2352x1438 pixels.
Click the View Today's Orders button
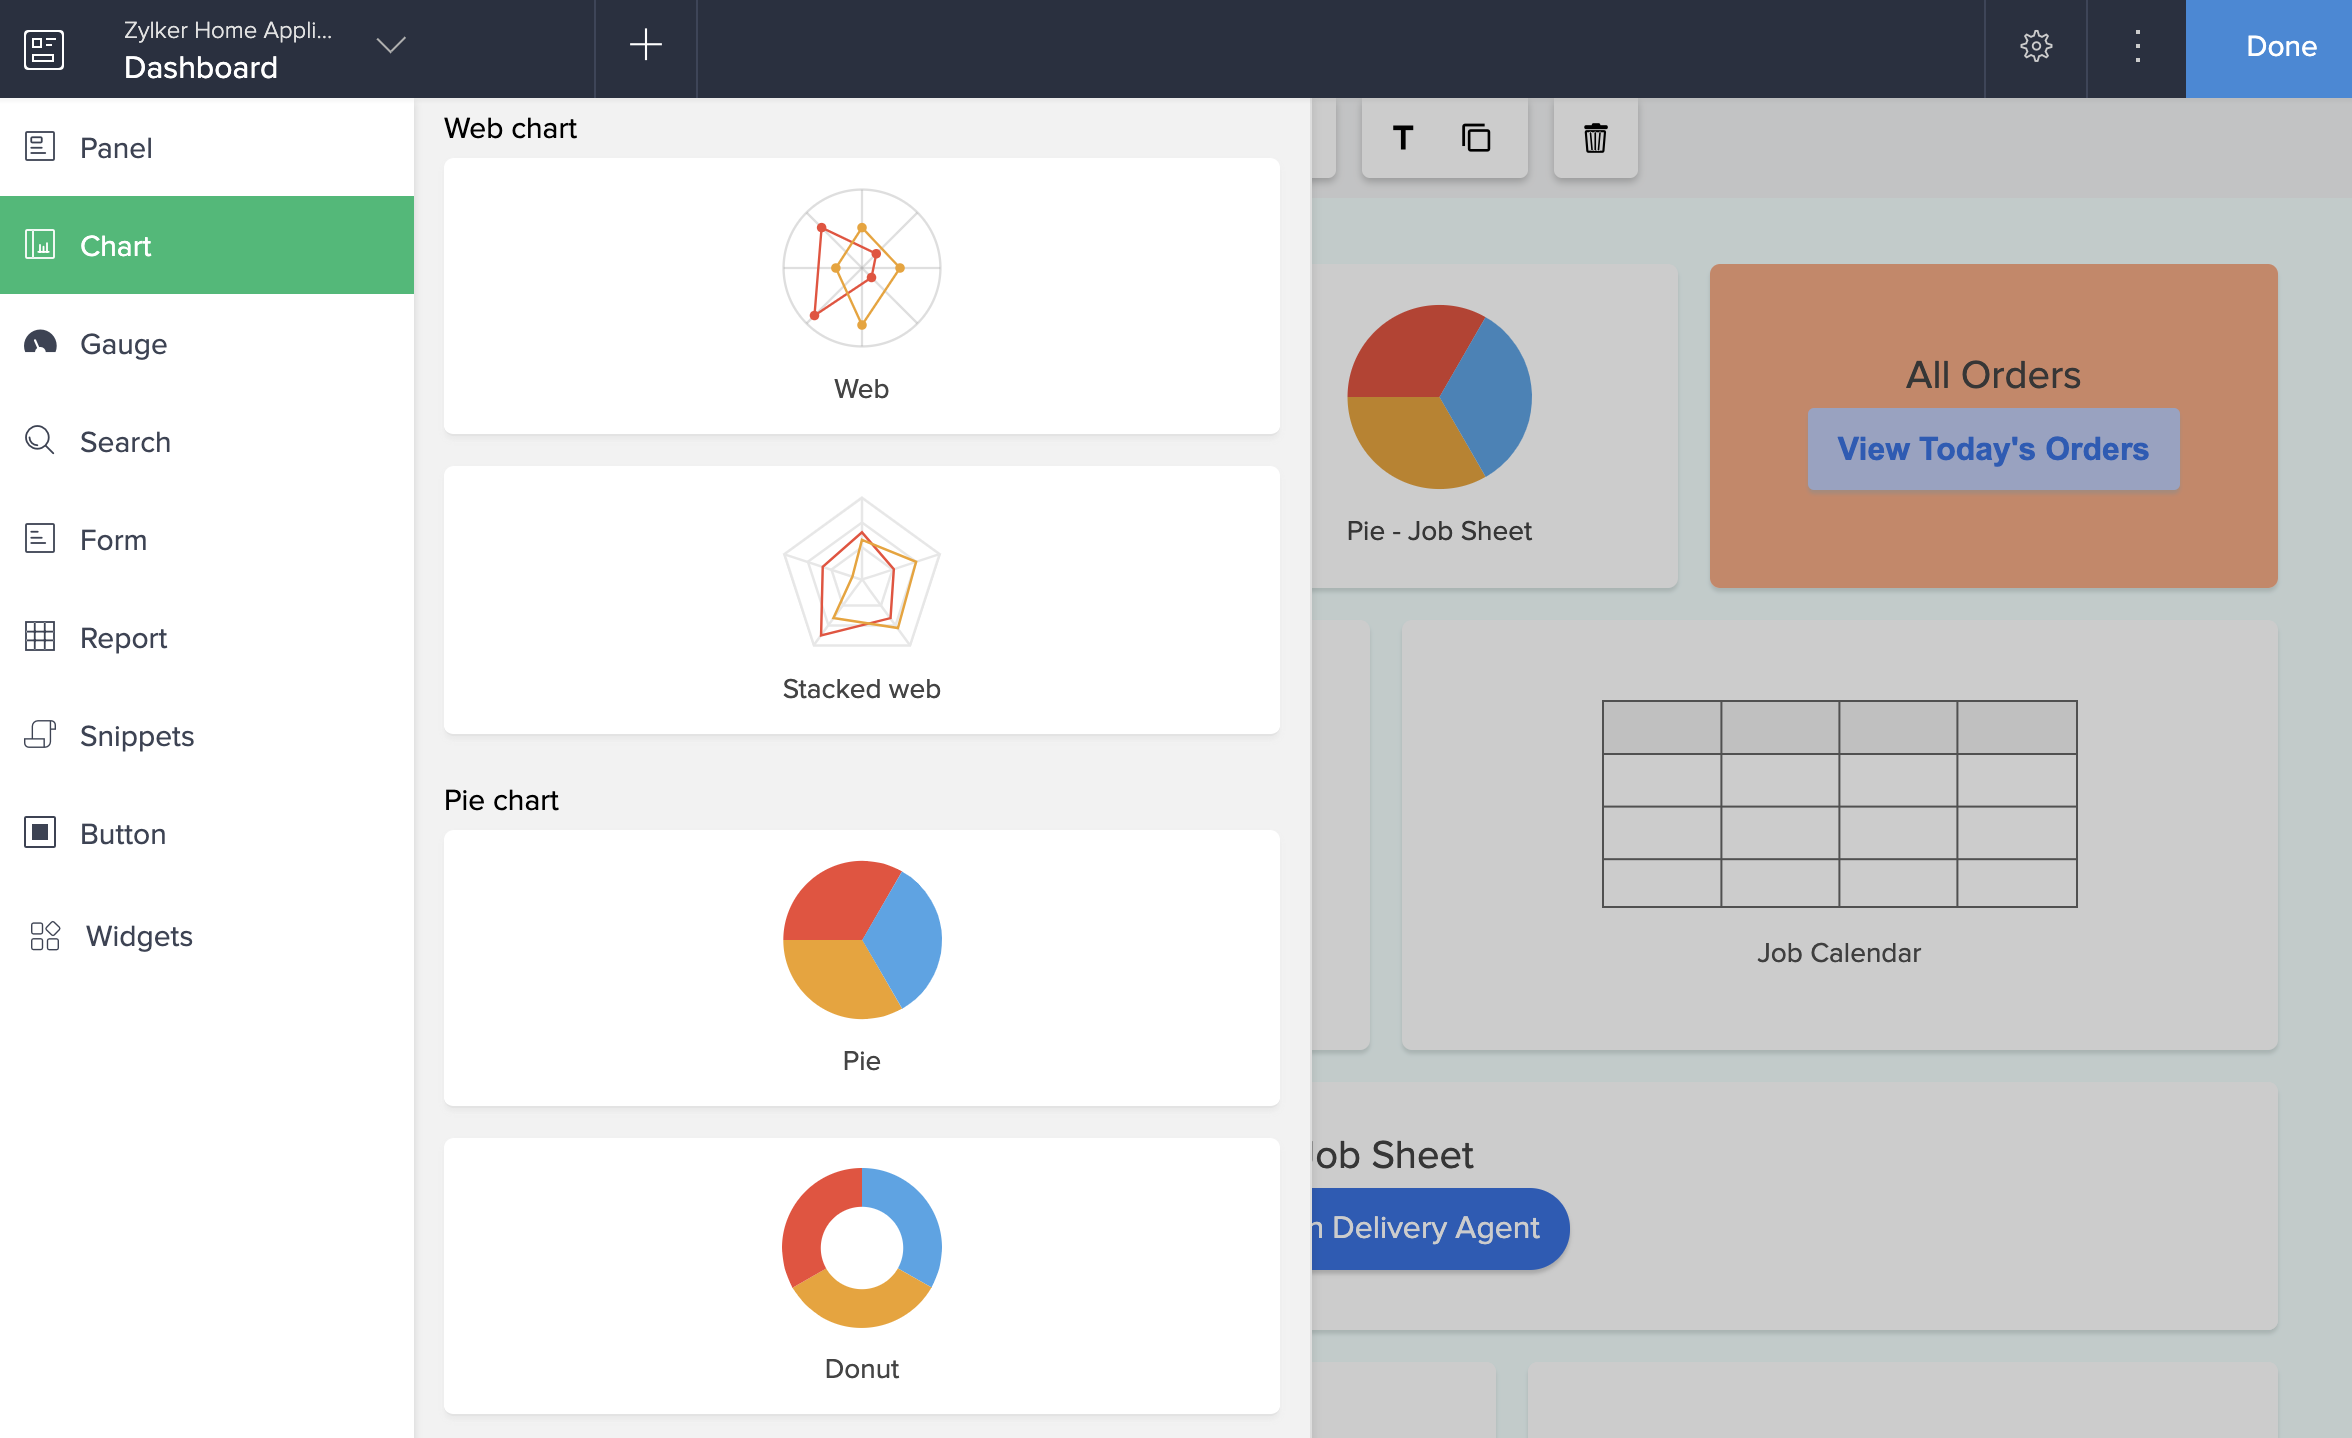[1992, 449]
